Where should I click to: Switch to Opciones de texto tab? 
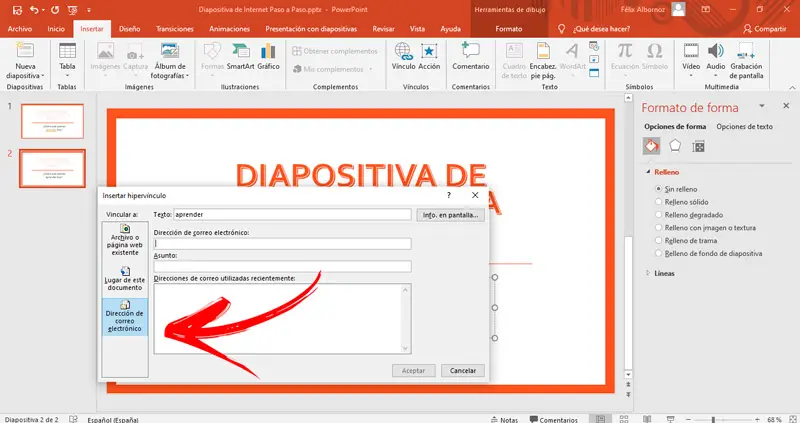click(744, 127)
